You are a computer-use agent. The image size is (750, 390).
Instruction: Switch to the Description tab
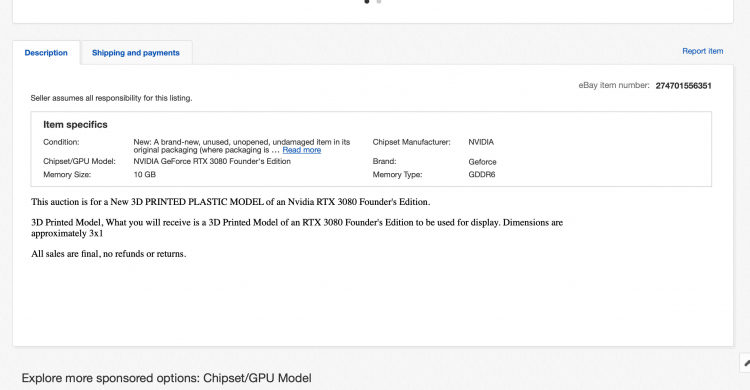pos(46,53)
